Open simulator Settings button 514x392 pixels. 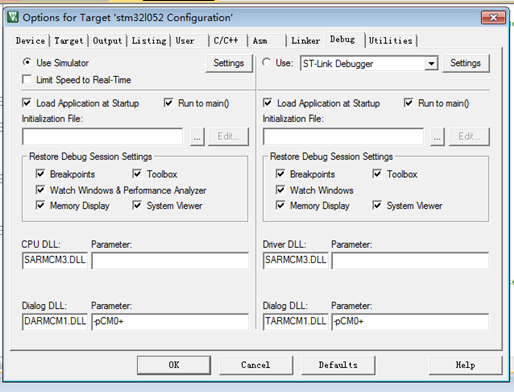pyautogui.click(x=229, y=63)
